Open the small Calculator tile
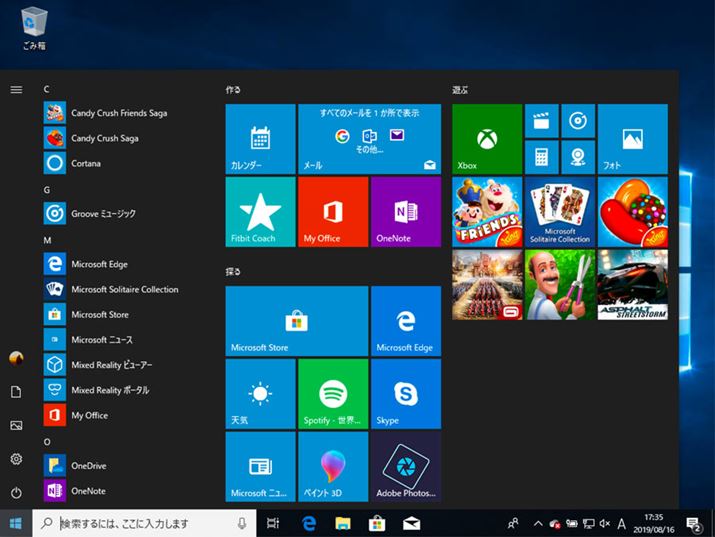Image resolution: width=715 pixels, height=537 pixels. click(x=541, y=157)
